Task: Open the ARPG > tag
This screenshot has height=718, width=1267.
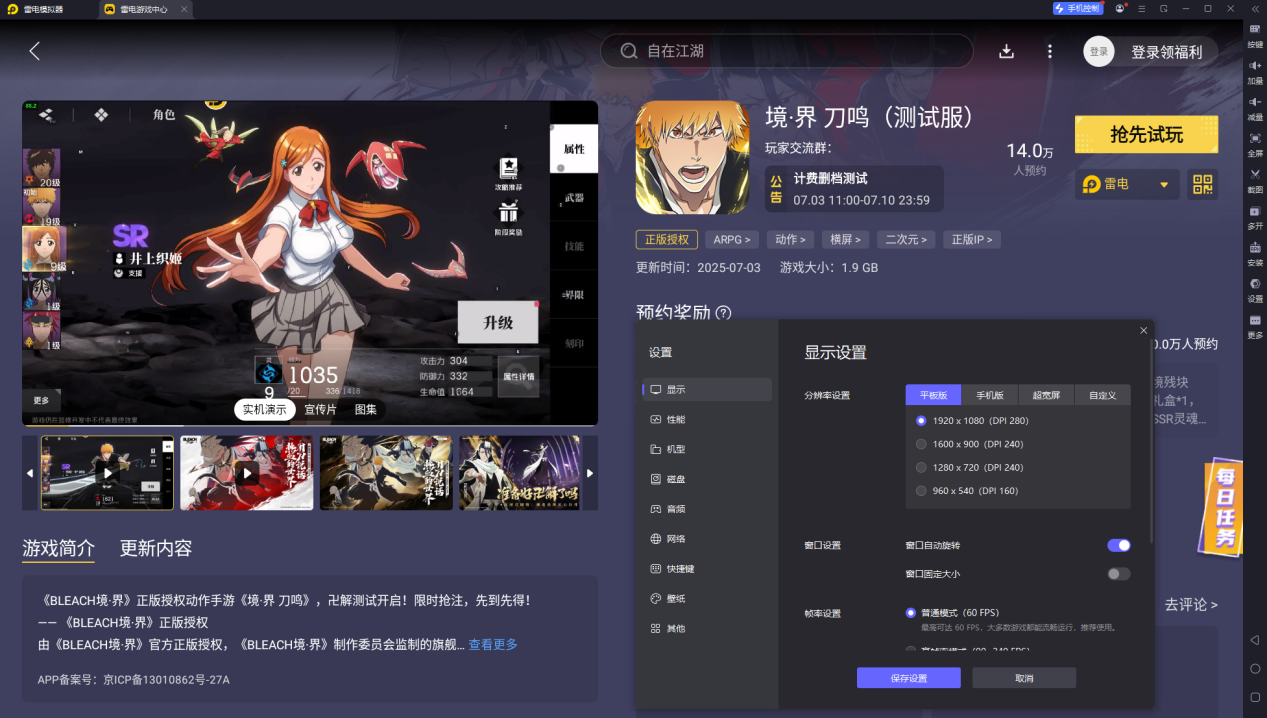Action: [x=732, y=239]
